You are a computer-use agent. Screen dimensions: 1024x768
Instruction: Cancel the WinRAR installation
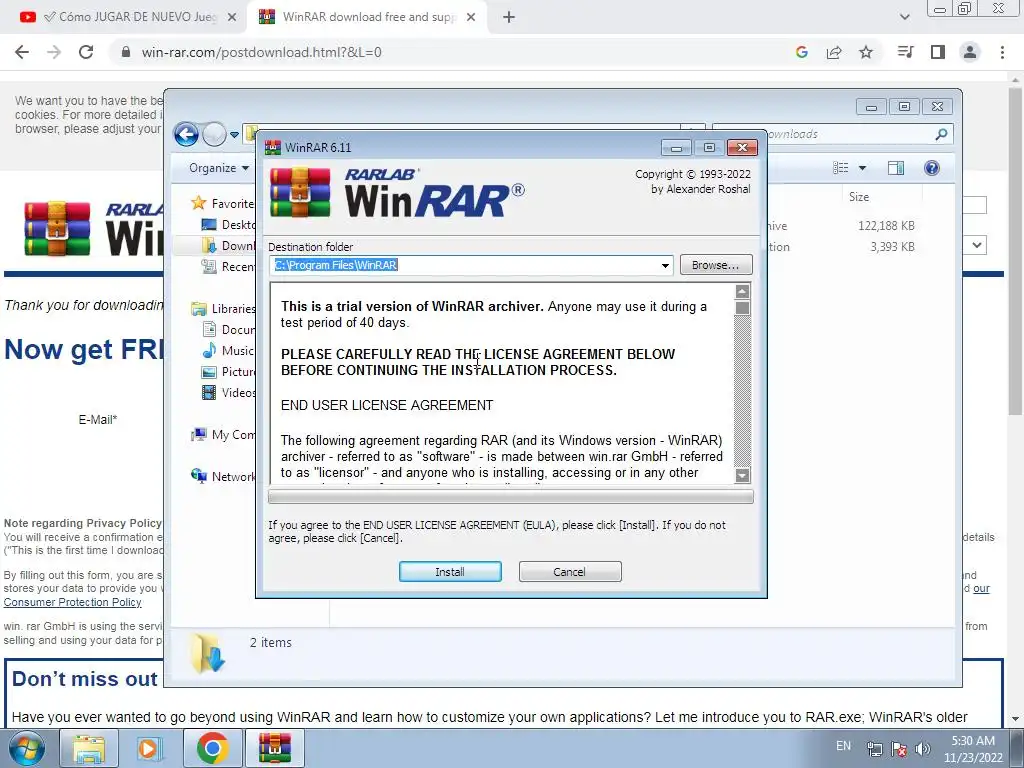(569, 571)
